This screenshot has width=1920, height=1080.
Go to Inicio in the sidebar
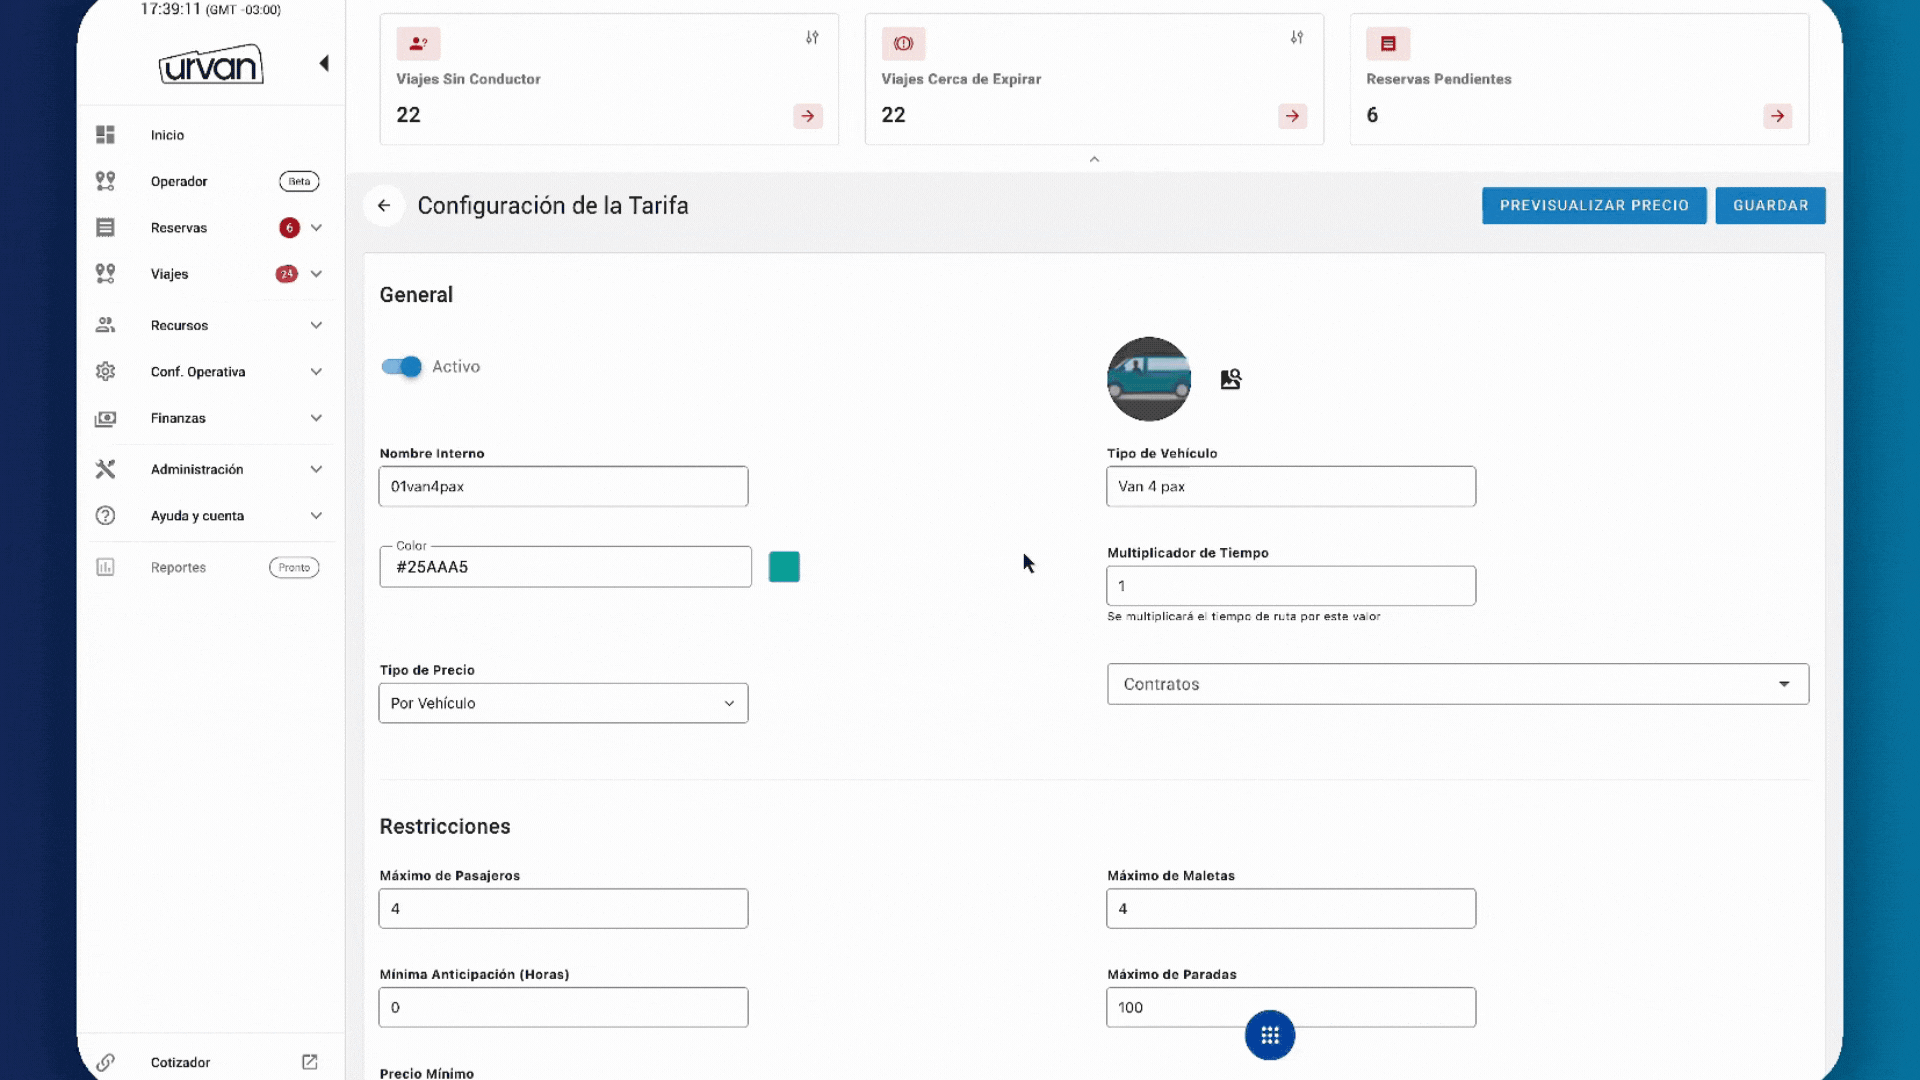tap(167, 135)
